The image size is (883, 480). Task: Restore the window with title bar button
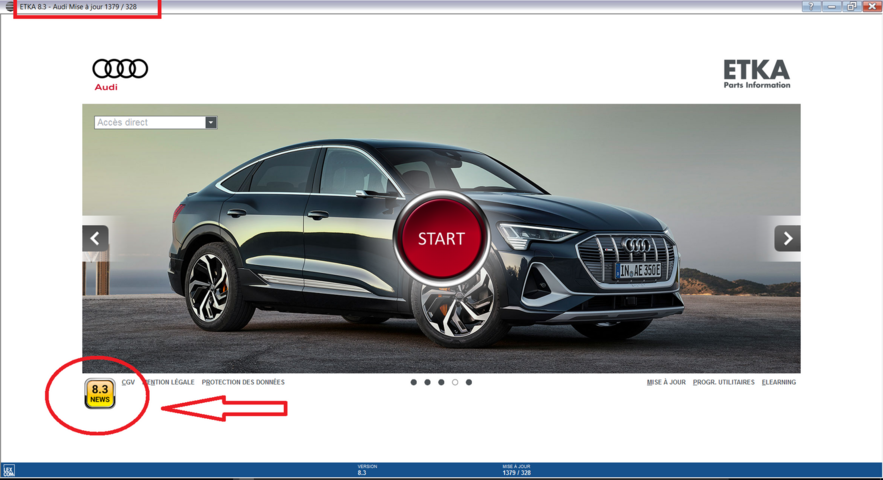852,6
